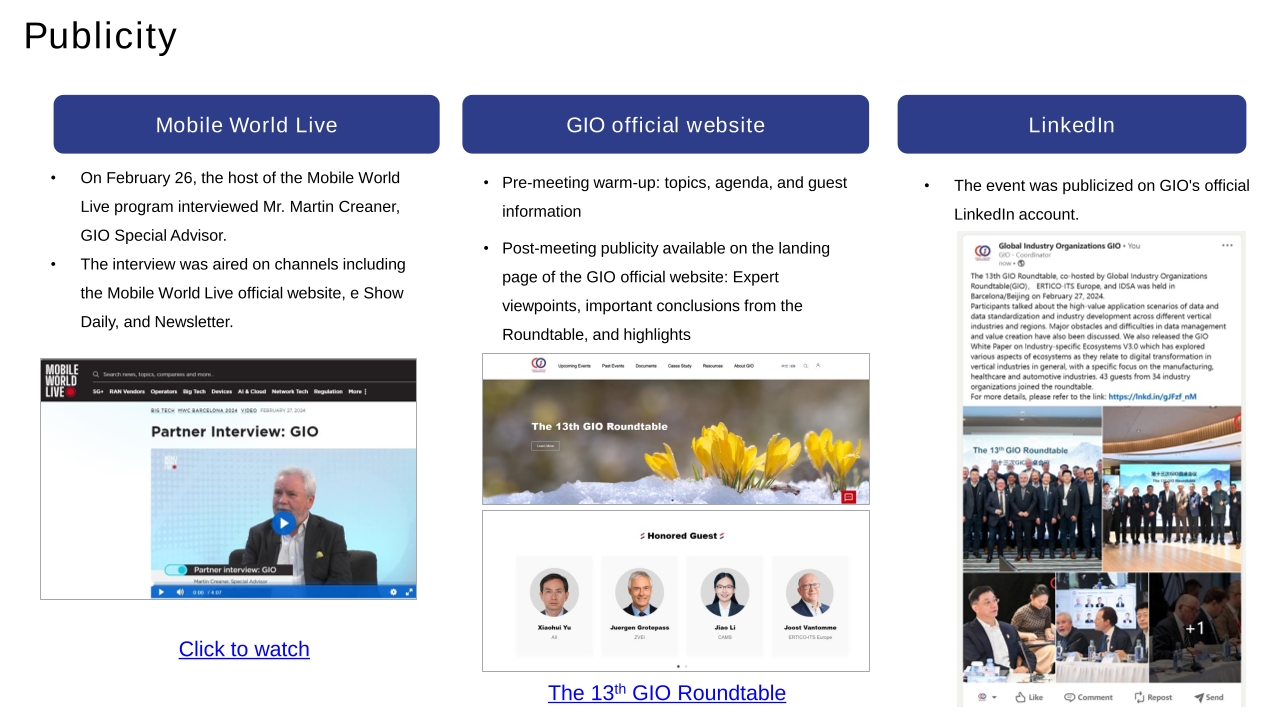1280x720 pixels.
Task: Open Case Study on GIO website
Action: [680, 366]
